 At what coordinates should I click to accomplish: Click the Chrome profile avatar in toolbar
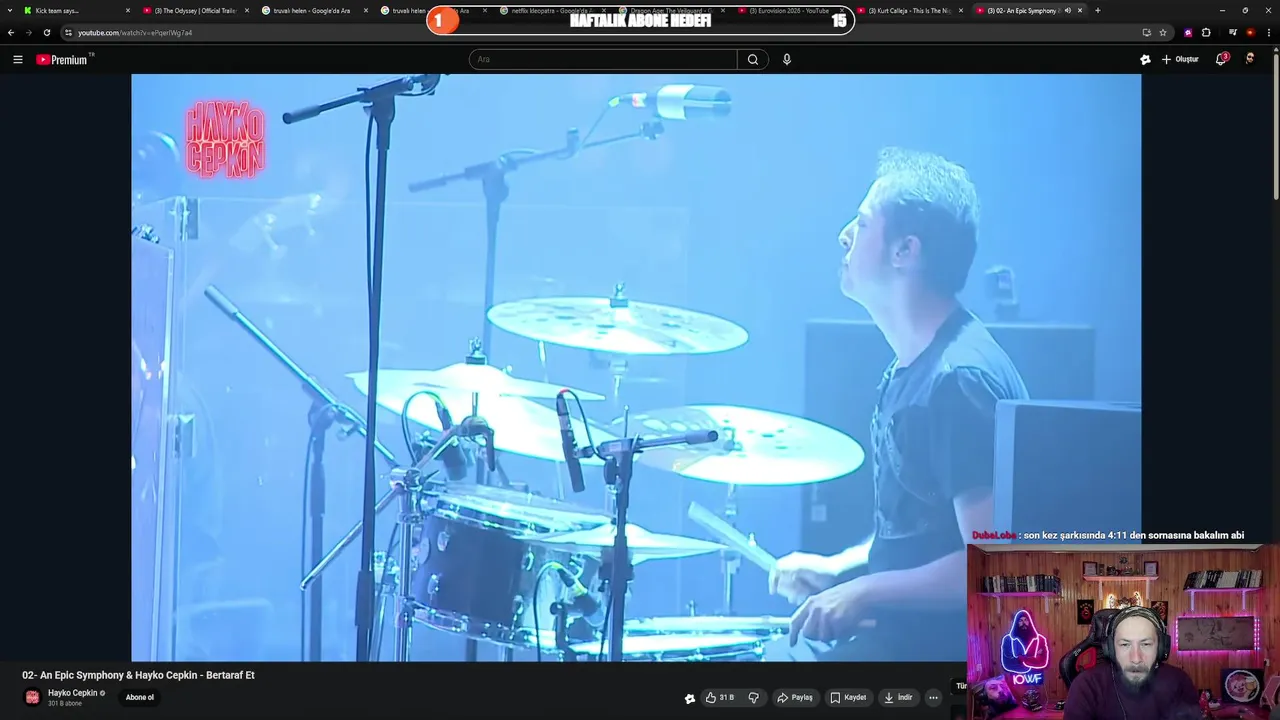click(1250, 32)
